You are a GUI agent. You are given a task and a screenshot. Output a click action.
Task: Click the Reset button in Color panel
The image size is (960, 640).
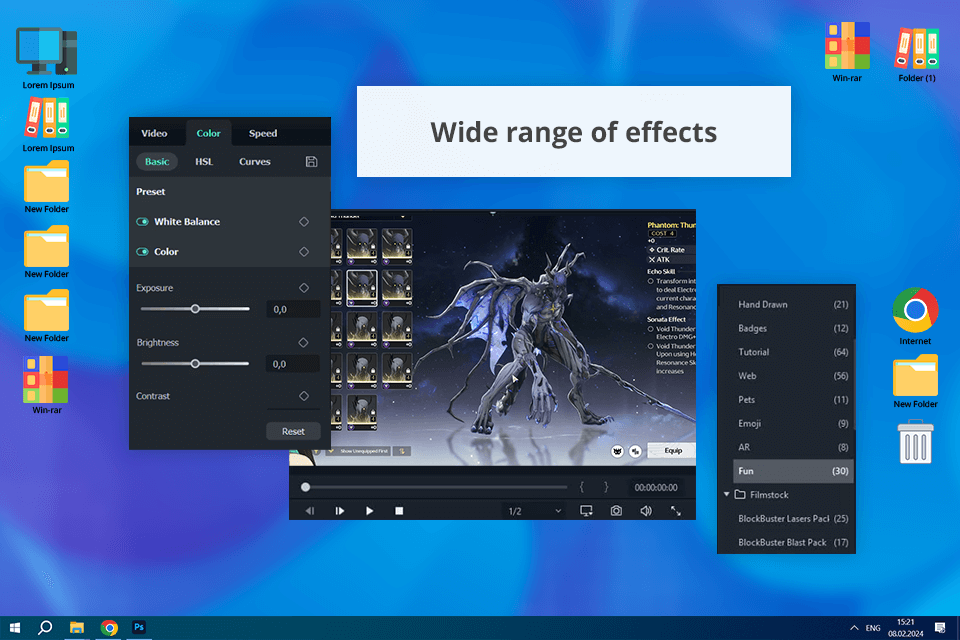click(x=293, y=432)
